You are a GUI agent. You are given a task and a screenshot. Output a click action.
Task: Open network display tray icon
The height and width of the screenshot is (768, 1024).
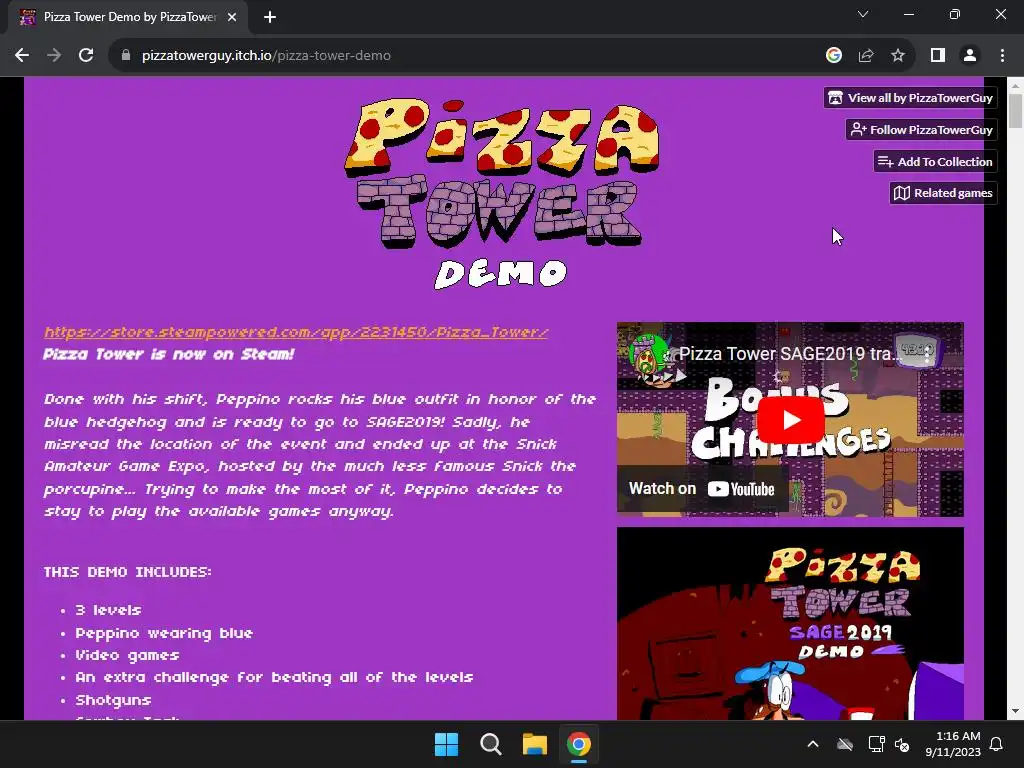click(x=876, y=744)
